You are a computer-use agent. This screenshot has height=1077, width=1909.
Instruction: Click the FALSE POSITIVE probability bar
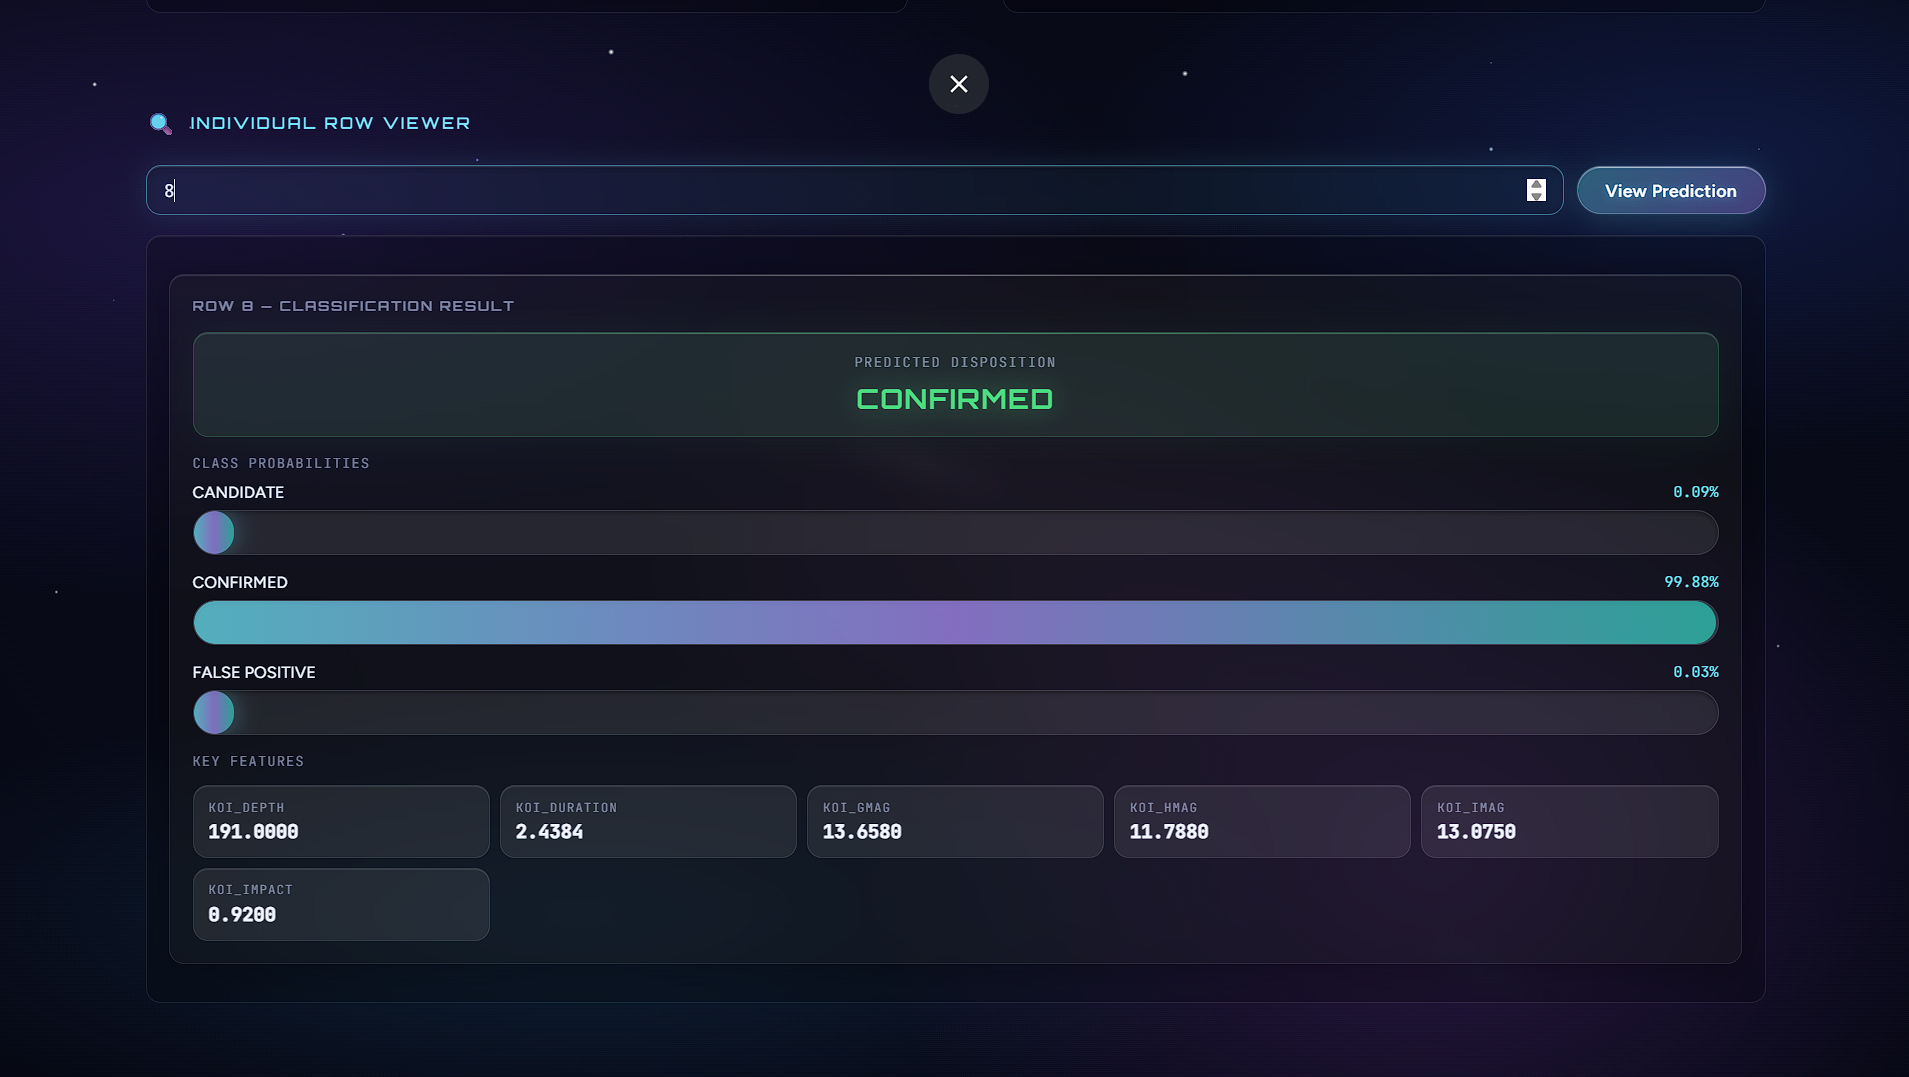coord(955,713)
